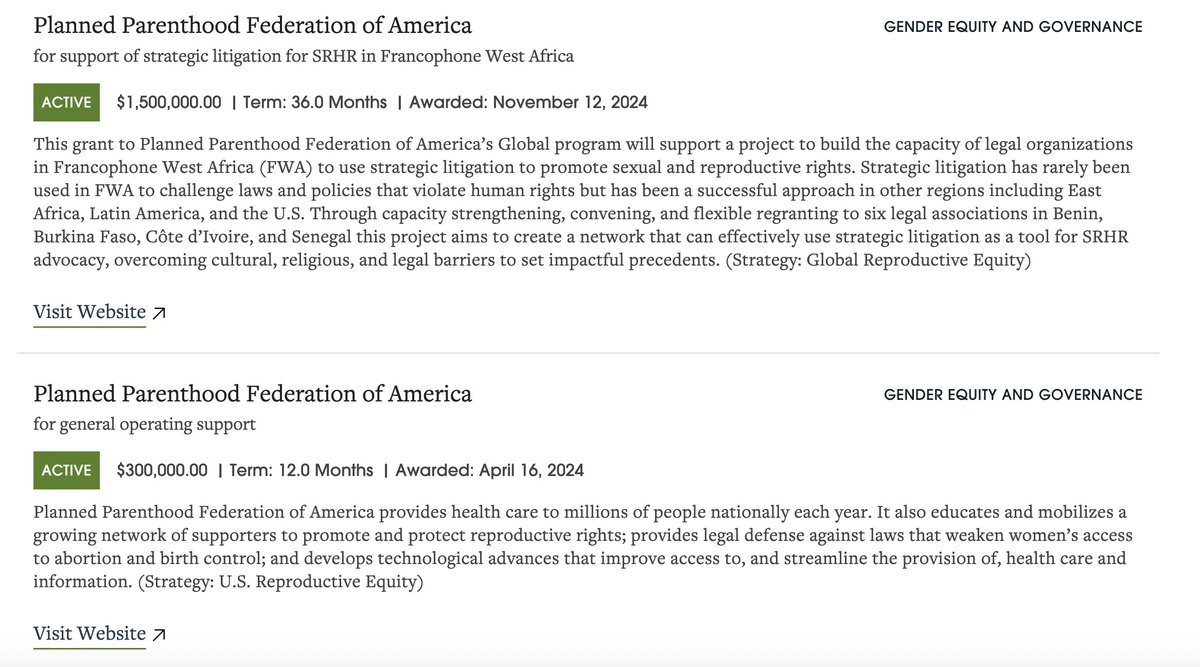Click the strategic litigation for SRHR subtitle

303,56
